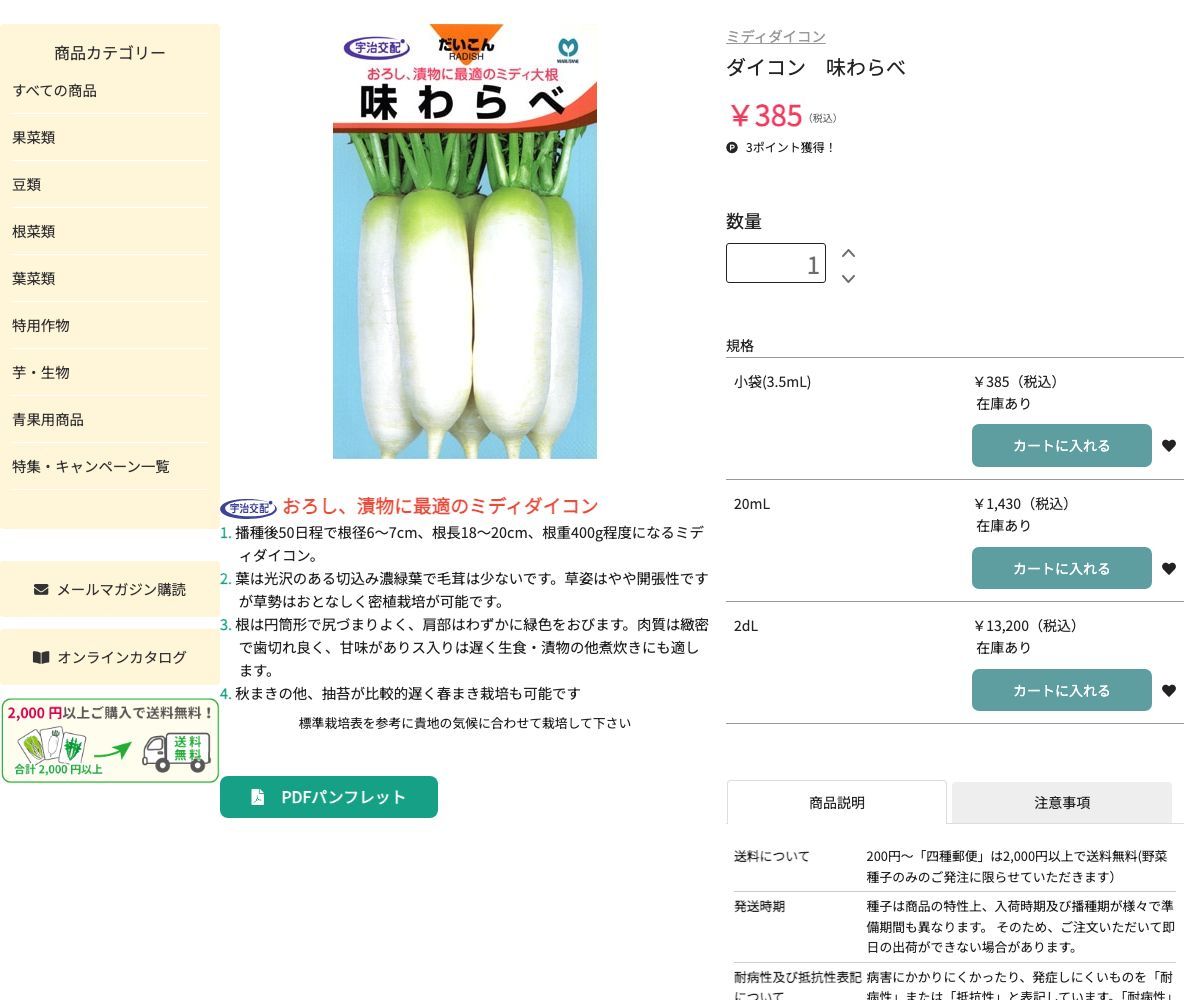This screenshot has width=1200, height=1000.
Task: Click the 宇治交配 logo badge above the description
Action: [249, 507]
